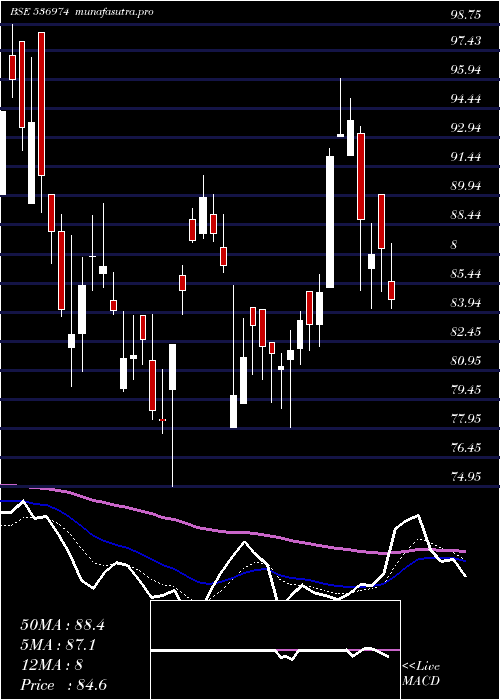Select the 89.94 price axis label
Screen dimensions: 500x700
tap(466, 186)
